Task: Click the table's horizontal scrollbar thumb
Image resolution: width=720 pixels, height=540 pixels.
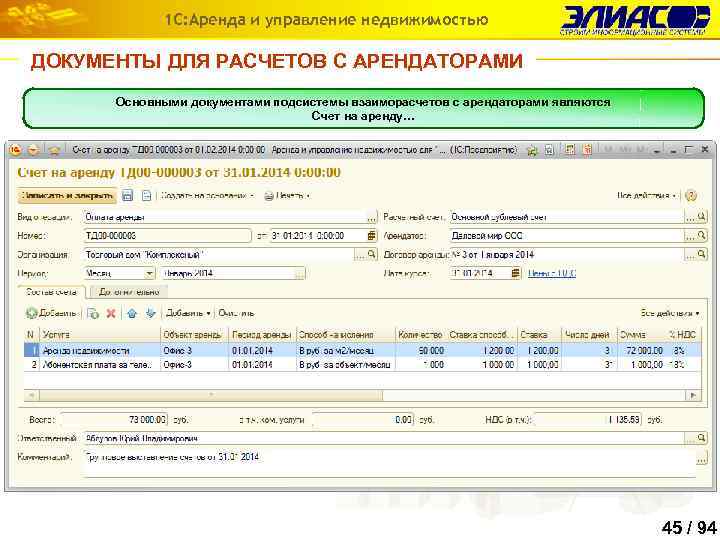Action: (211, 395)
